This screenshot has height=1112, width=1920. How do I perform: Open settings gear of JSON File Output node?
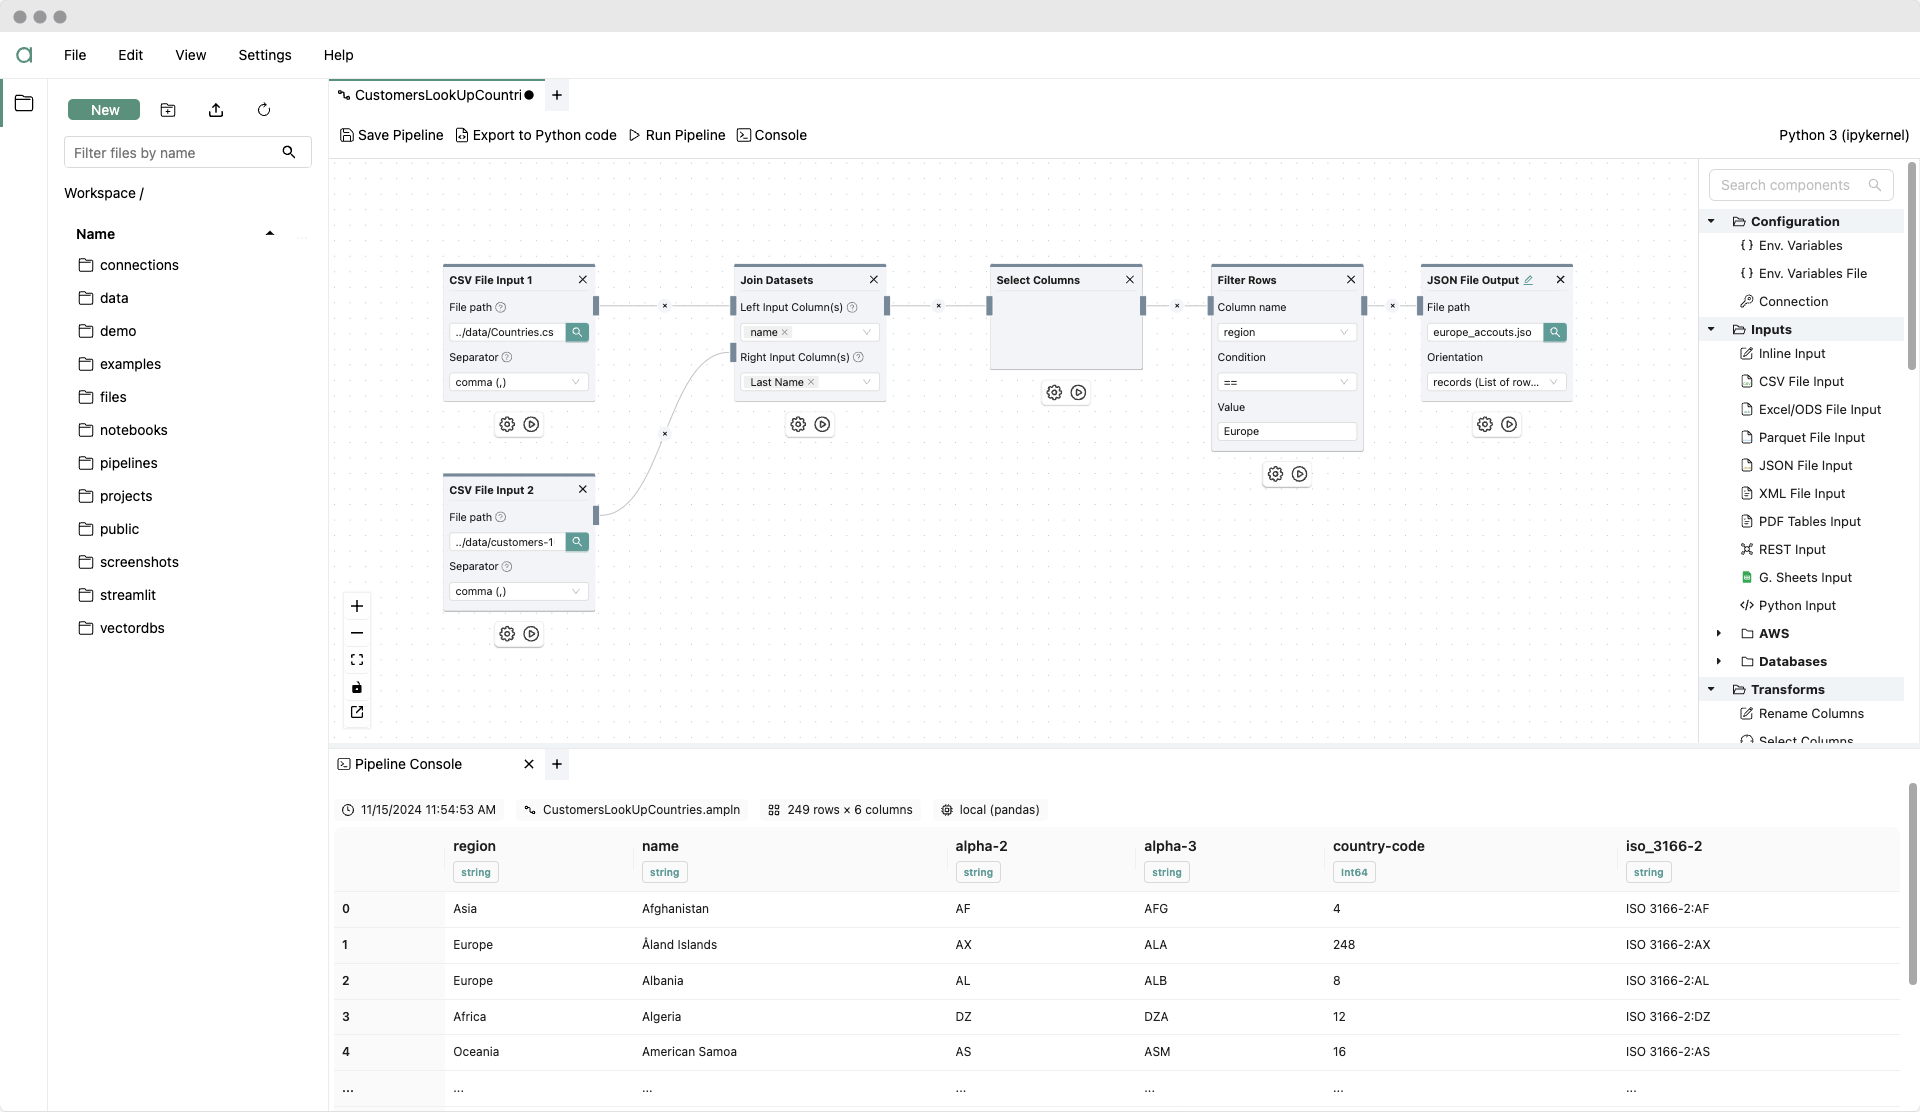(x=1485, y=424)
